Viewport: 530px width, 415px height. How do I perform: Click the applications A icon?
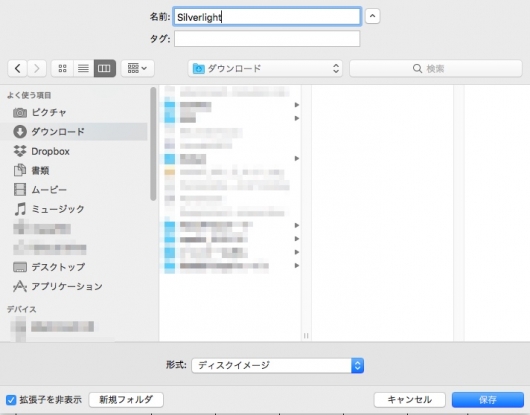(x=20, y=286)
